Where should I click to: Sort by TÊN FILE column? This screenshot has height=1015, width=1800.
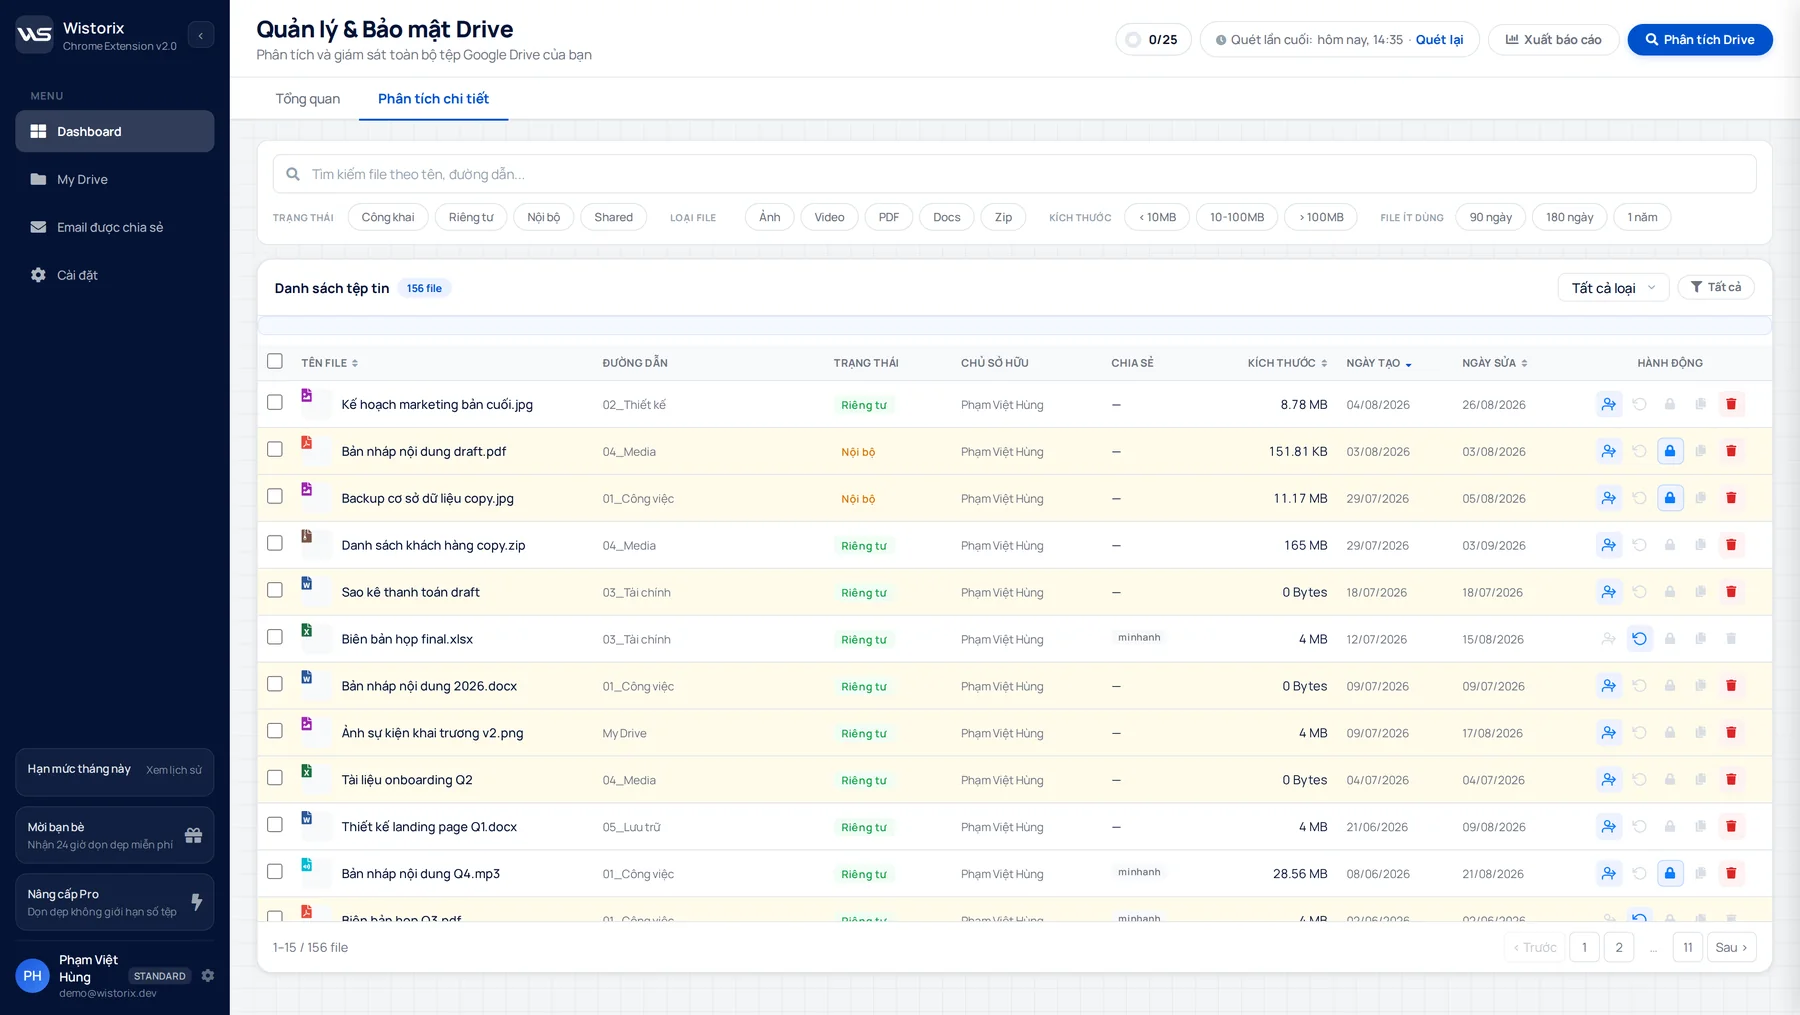pos(329,363)
